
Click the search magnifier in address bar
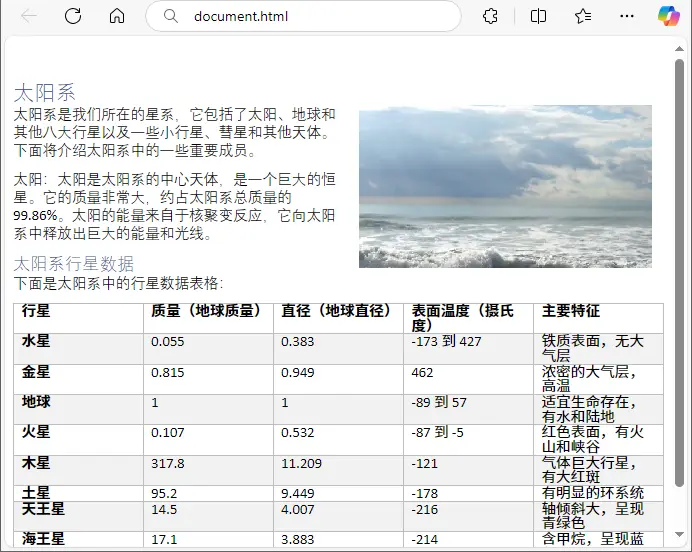(171, 16)
